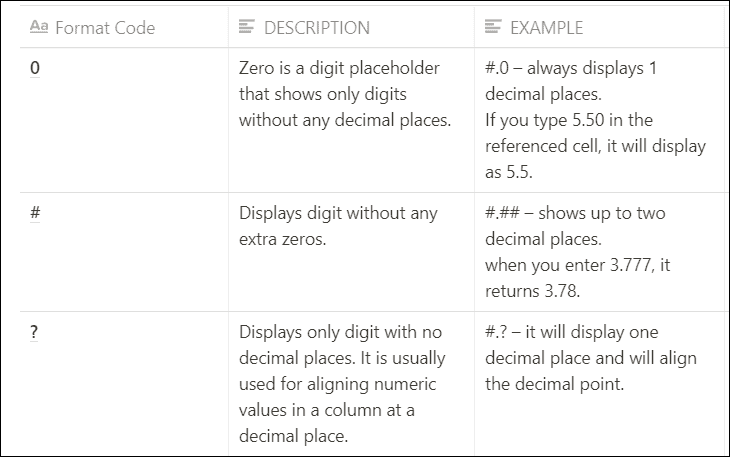This screenshot has height=457, width=730.
Task: Select the 'Displays digit without any extra zeros' cell
Action: [x=351, y=252]
